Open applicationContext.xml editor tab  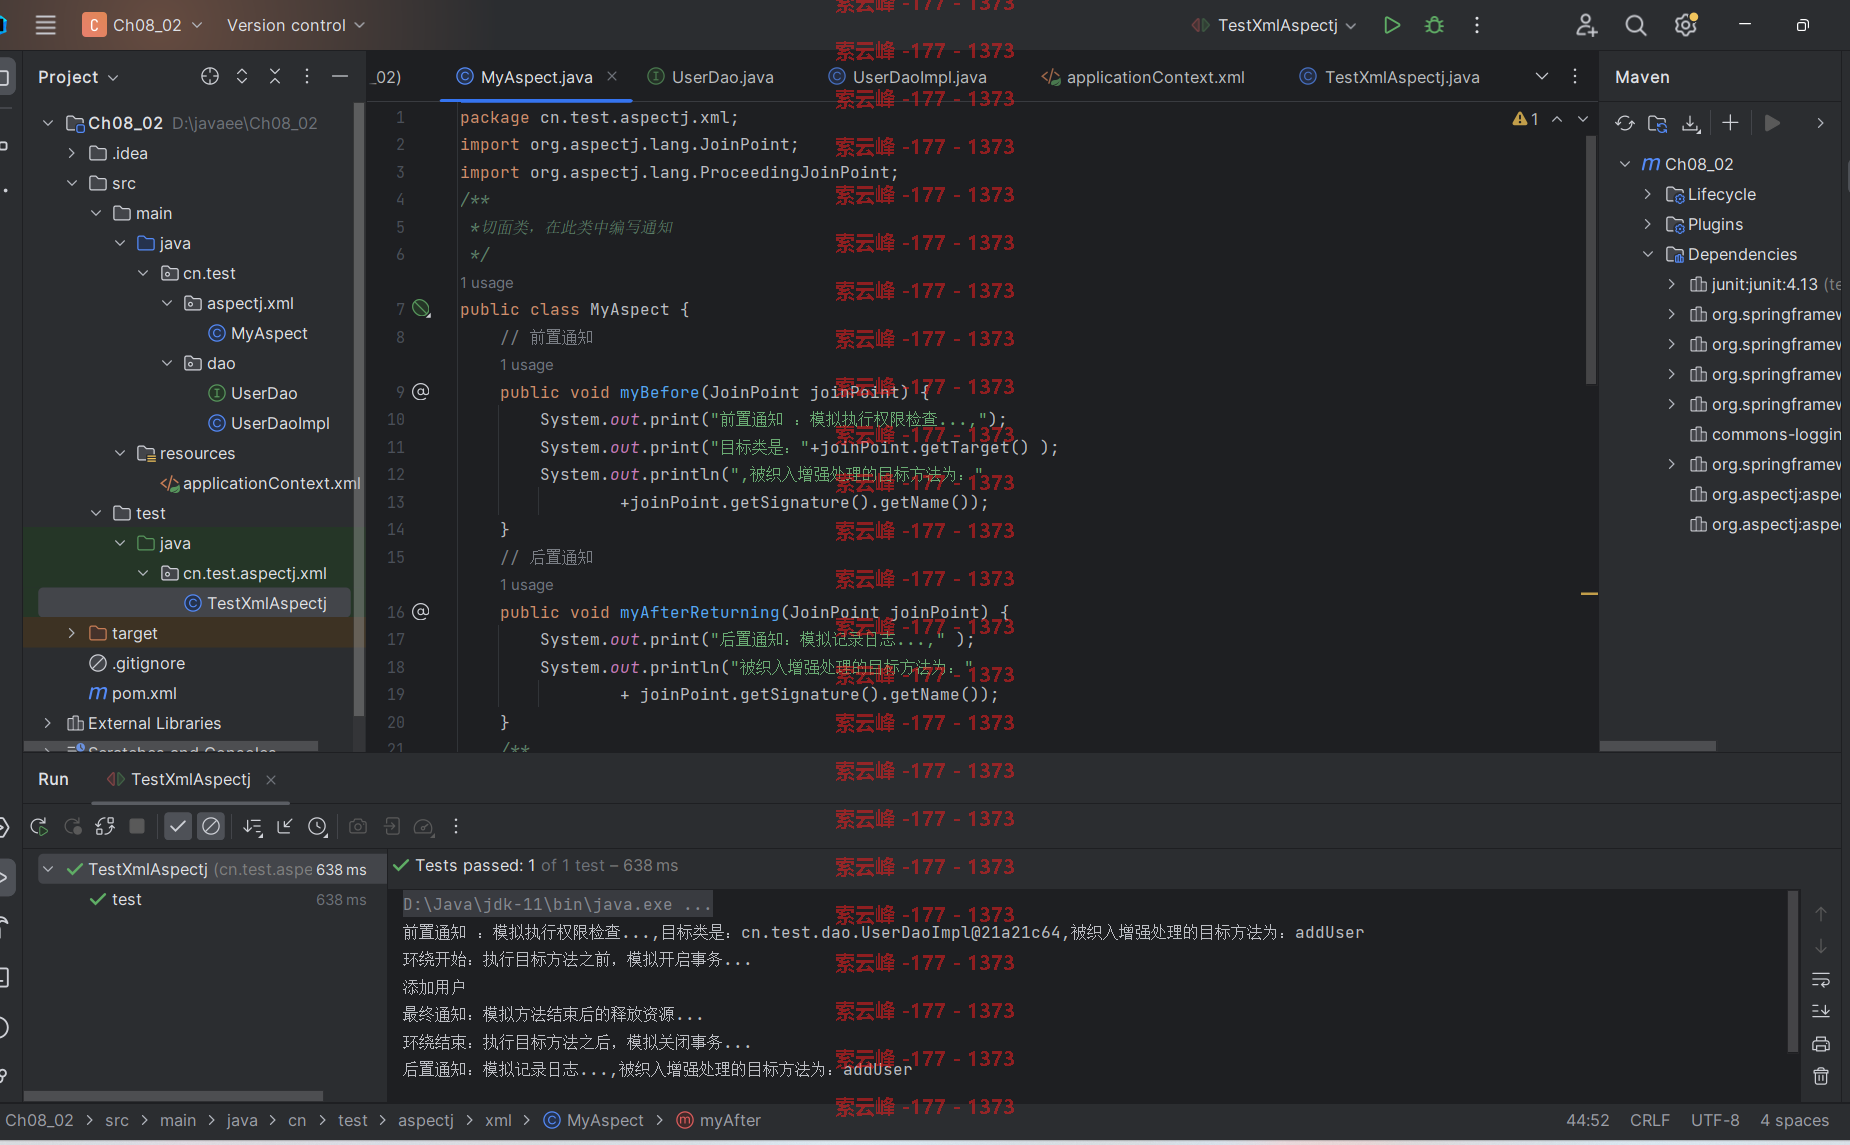click(1143, 77)
